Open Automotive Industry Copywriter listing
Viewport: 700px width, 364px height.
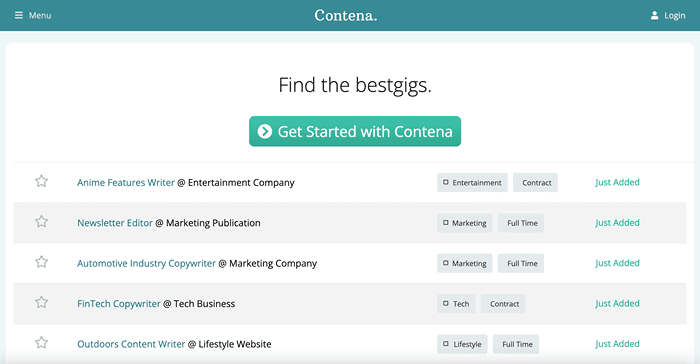pos(146,264)
